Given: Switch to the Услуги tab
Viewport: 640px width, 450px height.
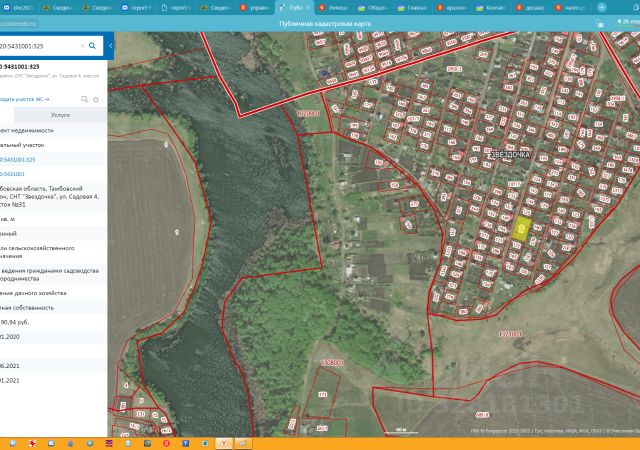Looking at the screenshot, I should tap(60, 115).
